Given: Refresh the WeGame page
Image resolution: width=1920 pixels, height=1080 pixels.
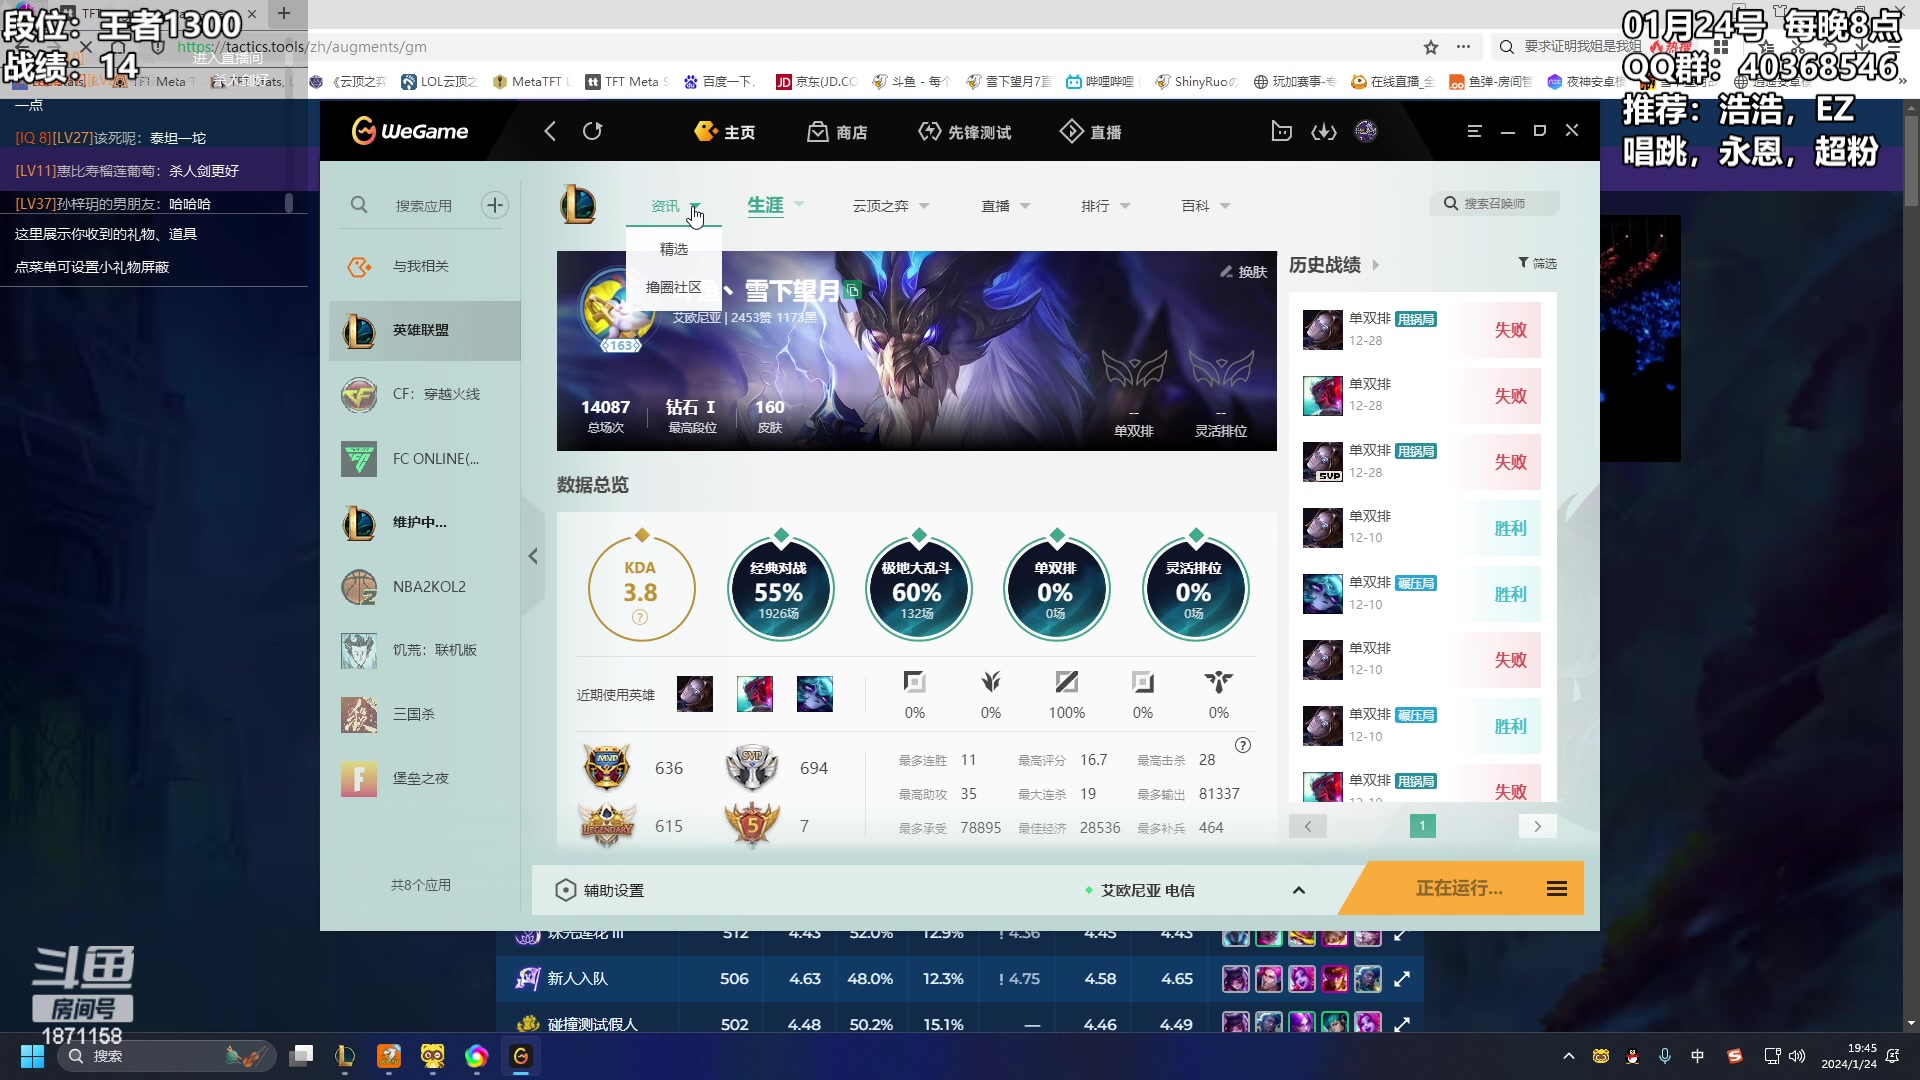Looking at the screenshot, I should click(592, 131).
